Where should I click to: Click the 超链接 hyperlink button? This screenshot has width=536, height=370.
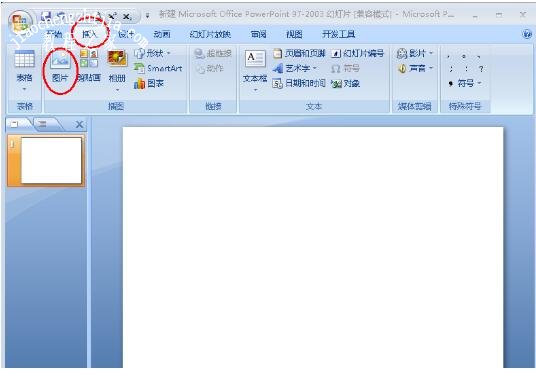213,53
